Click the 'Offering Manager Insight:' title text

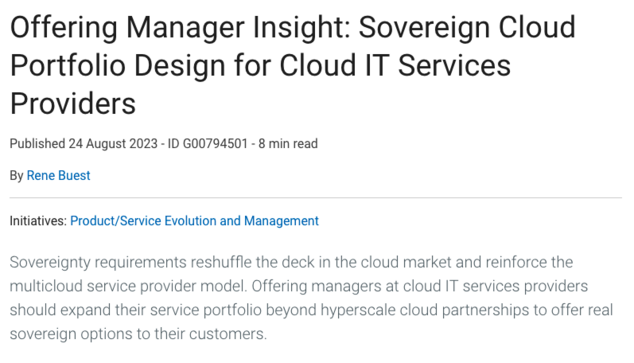coord(180,28)
